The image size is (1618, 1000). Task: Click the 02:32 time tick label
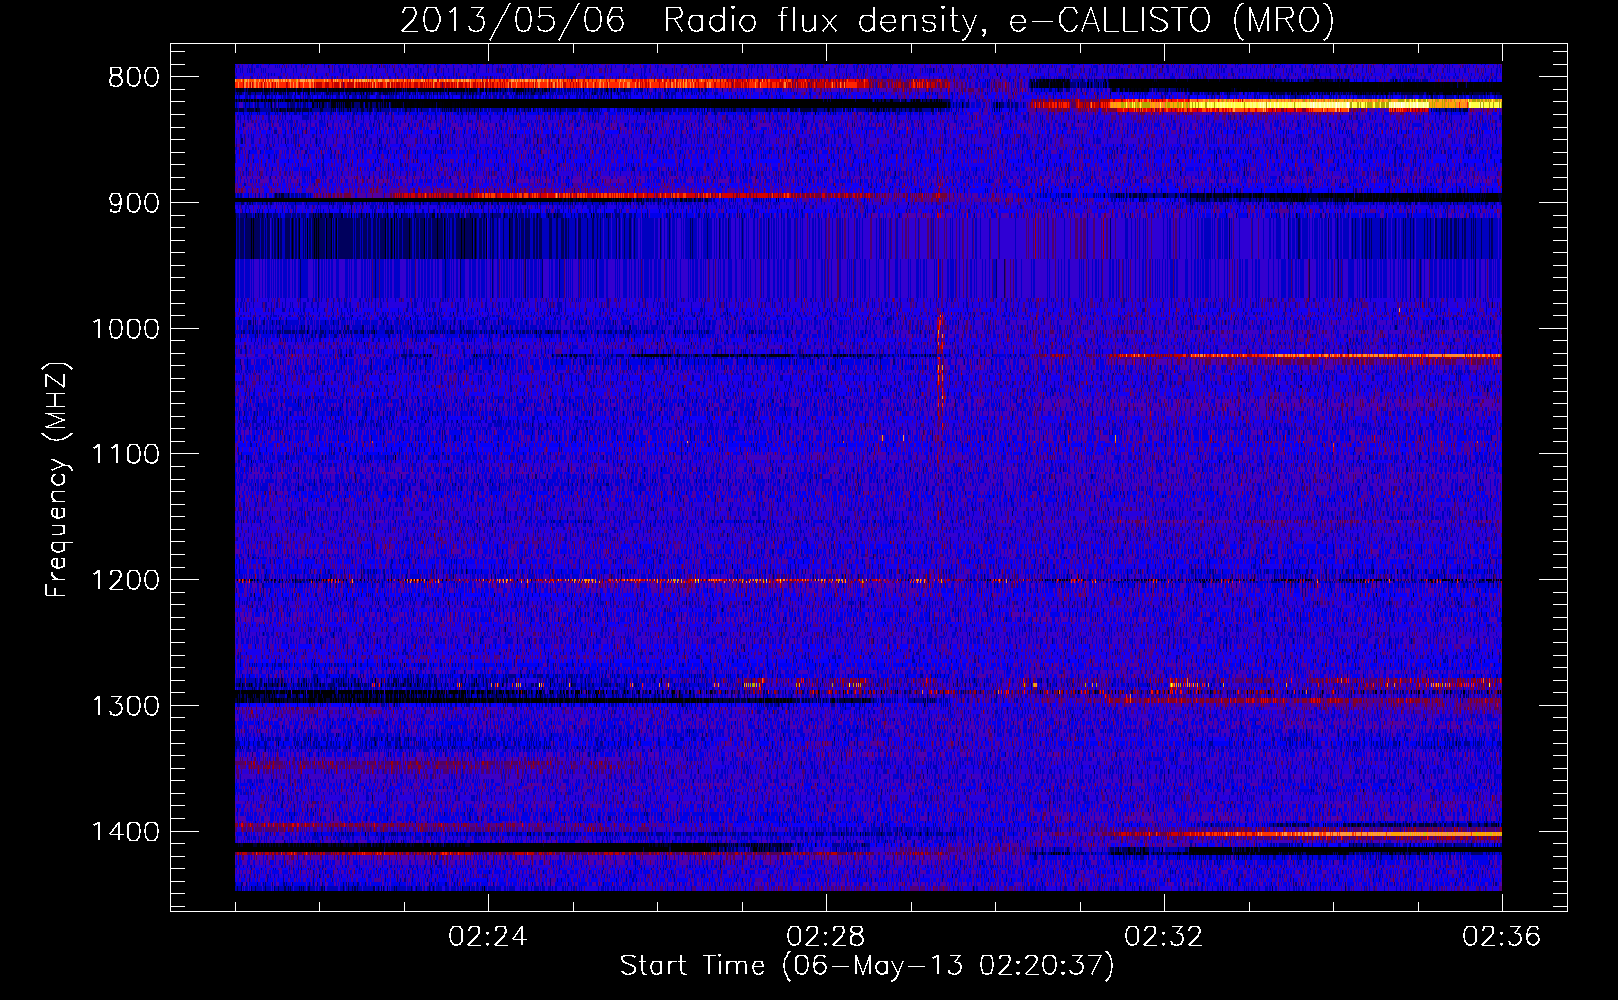pyautogui.click(x=1164, y=937)
